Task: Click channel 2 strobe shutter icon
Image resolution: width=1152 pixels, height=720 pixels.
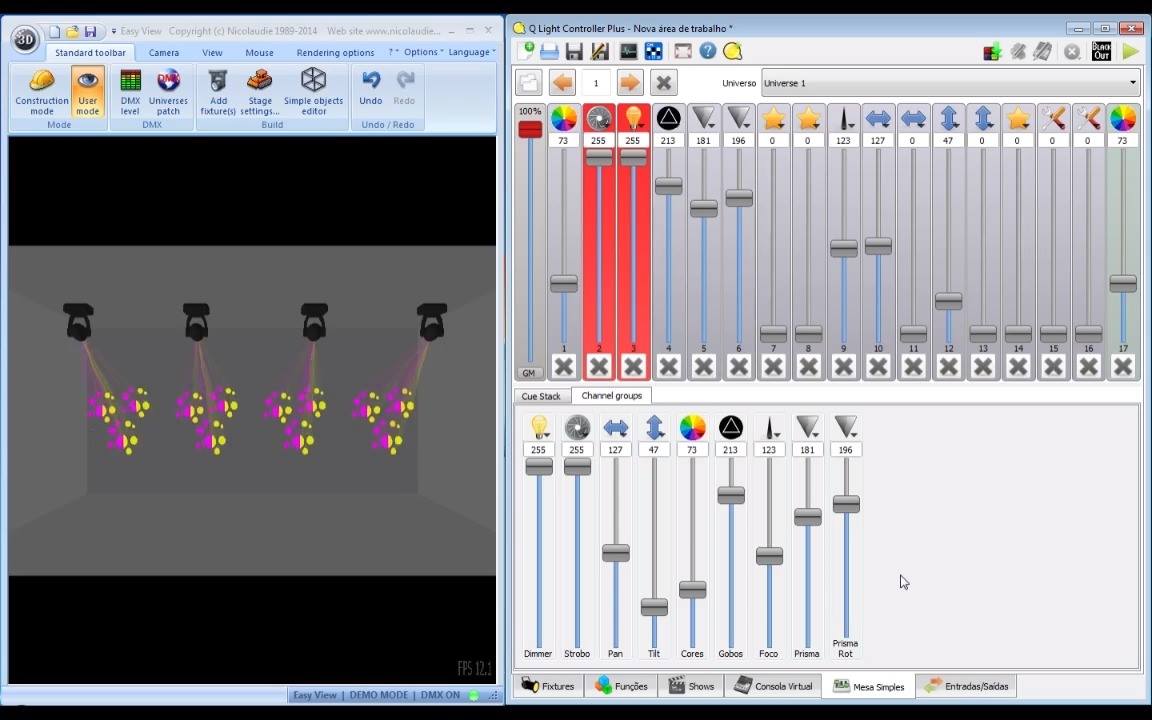Action: click(x=599, y=118)
